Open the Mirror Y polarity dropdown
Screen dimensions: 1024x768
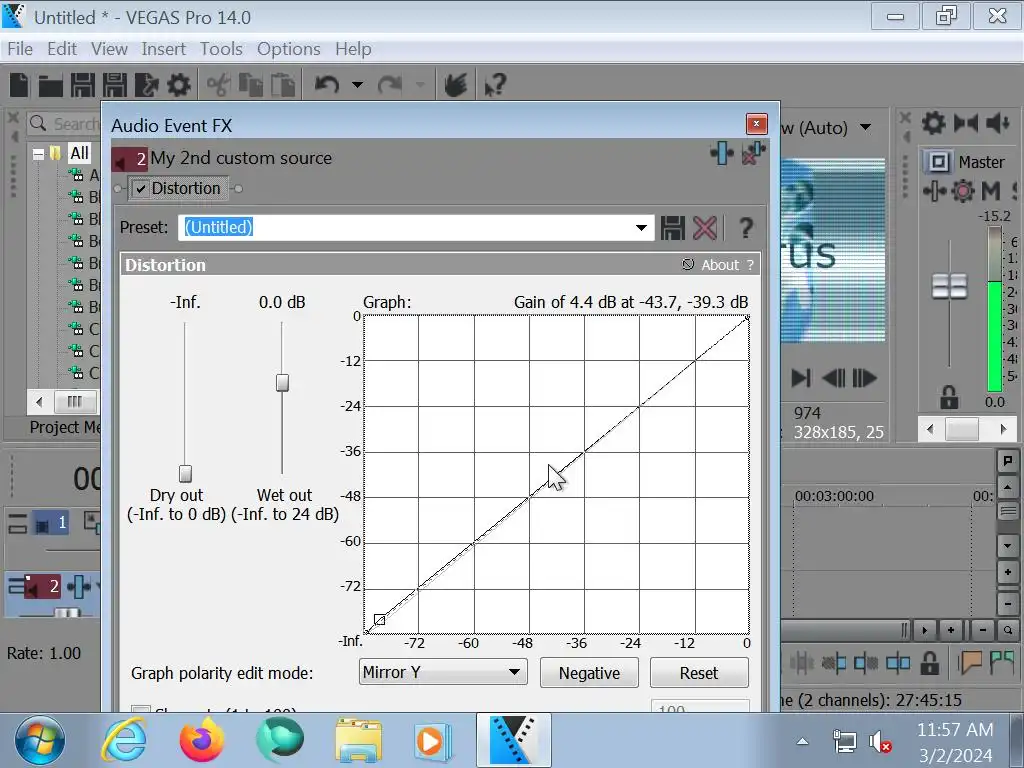coord(443,672)
